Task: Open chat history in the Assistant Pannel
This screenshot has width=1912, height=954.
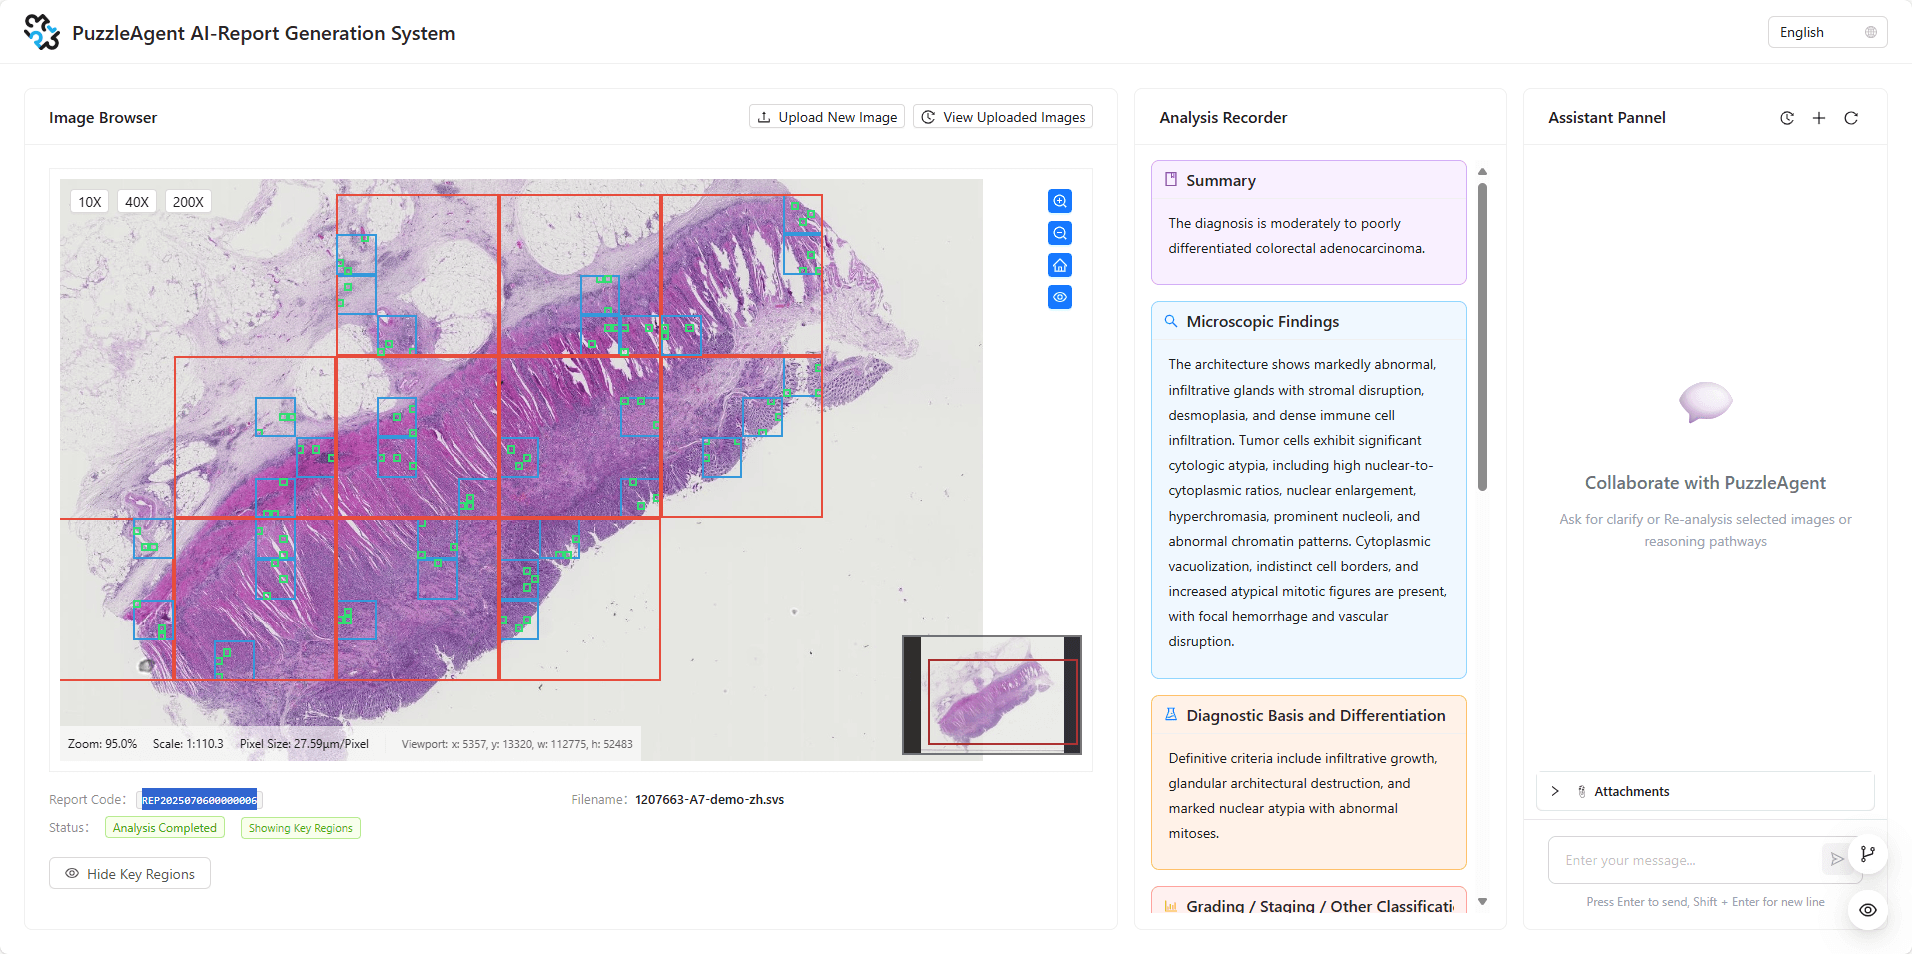Action: [1787, 118]
